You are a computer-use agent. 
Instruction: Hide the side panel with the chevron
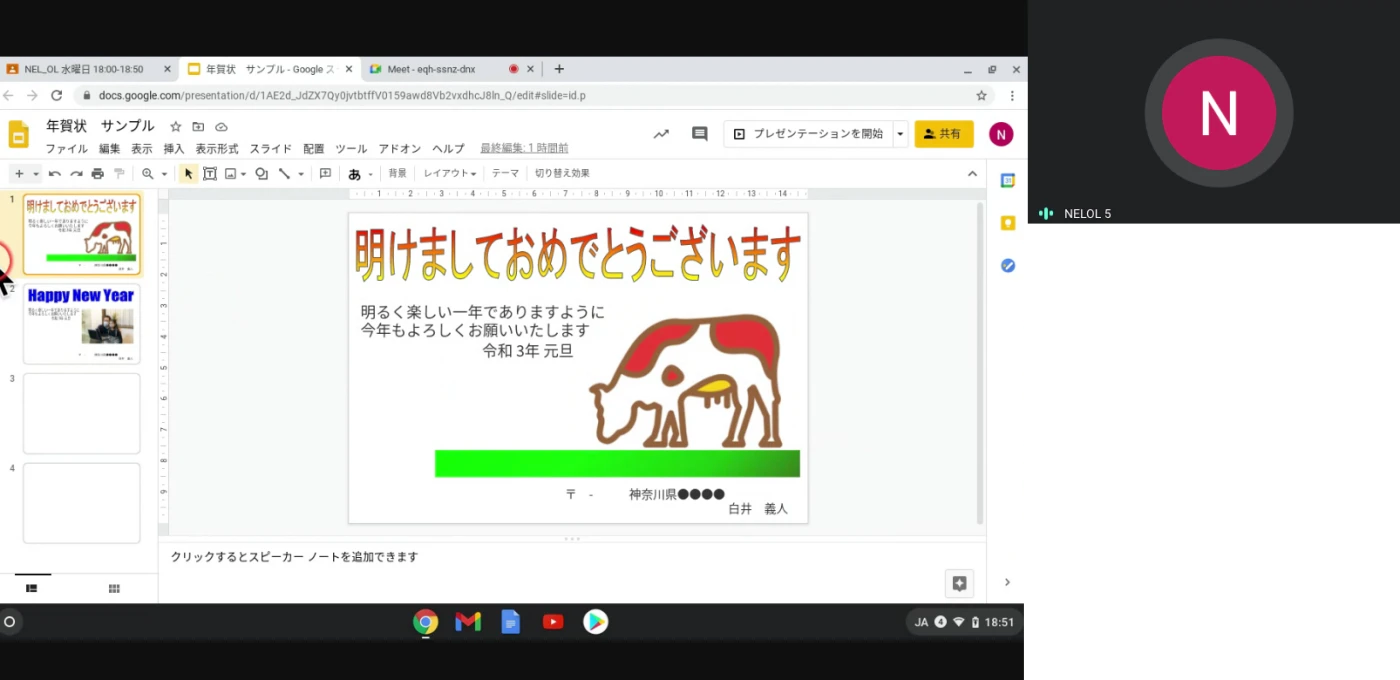[x=1007, y=582]
